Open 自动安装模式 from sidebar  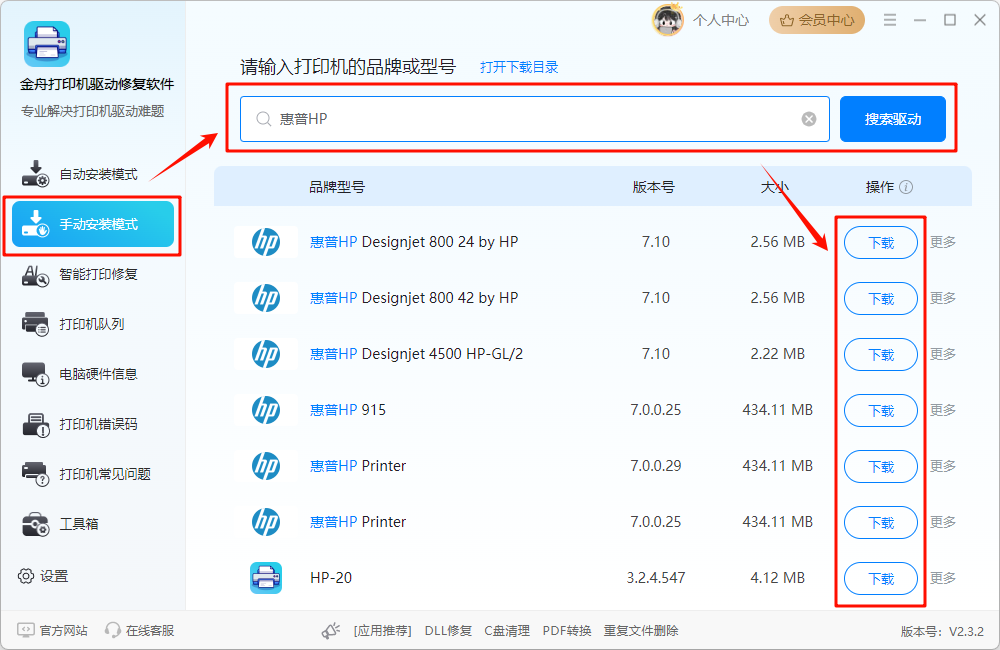pyautogui.click(x=80, y=174)
